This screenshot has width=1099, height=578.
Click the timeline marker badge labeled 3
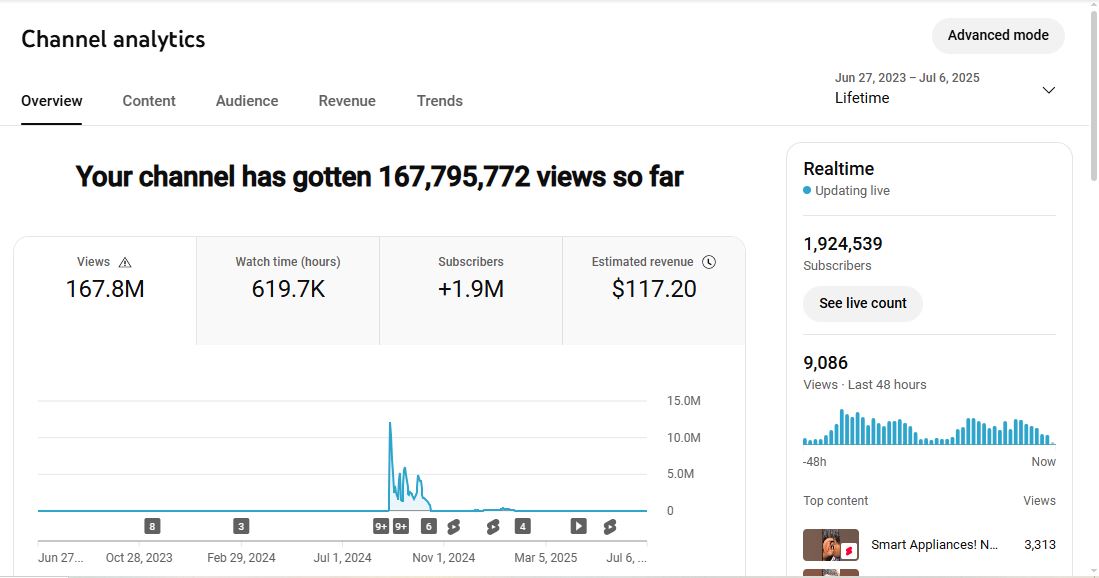click(x=241, y=526)
